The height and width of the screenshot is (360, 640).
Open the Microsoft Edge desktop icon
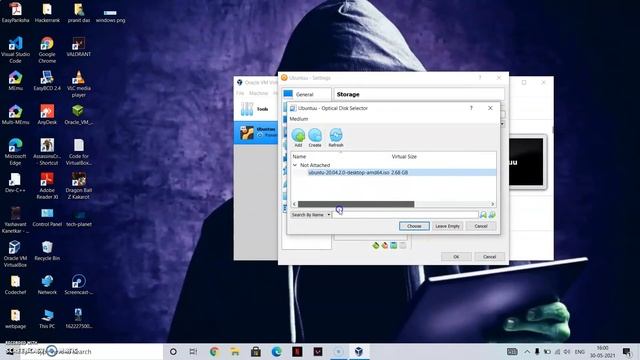(16, 151)
